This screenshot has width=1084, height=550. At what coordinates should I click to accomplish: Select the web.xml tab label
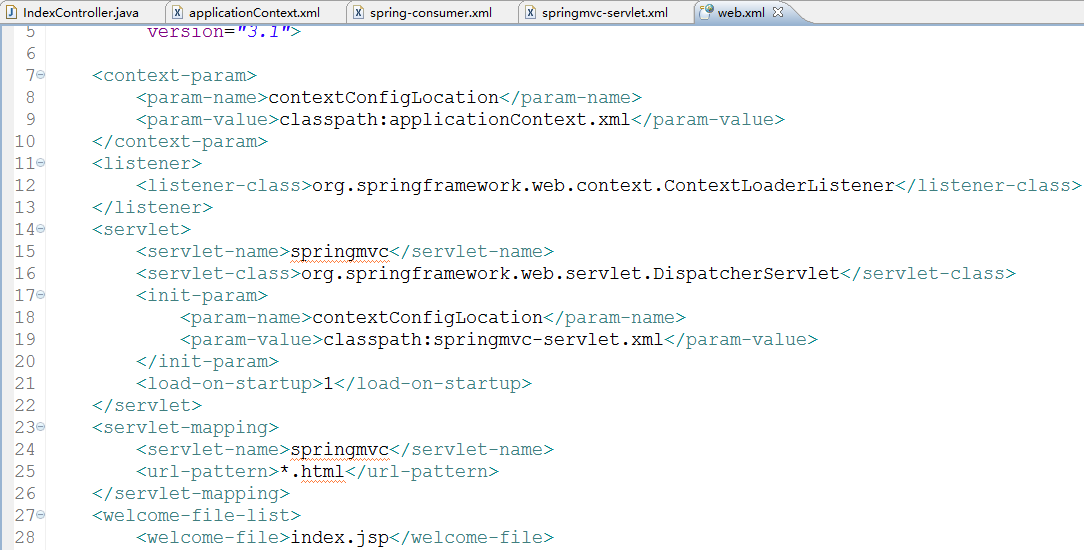741,12
